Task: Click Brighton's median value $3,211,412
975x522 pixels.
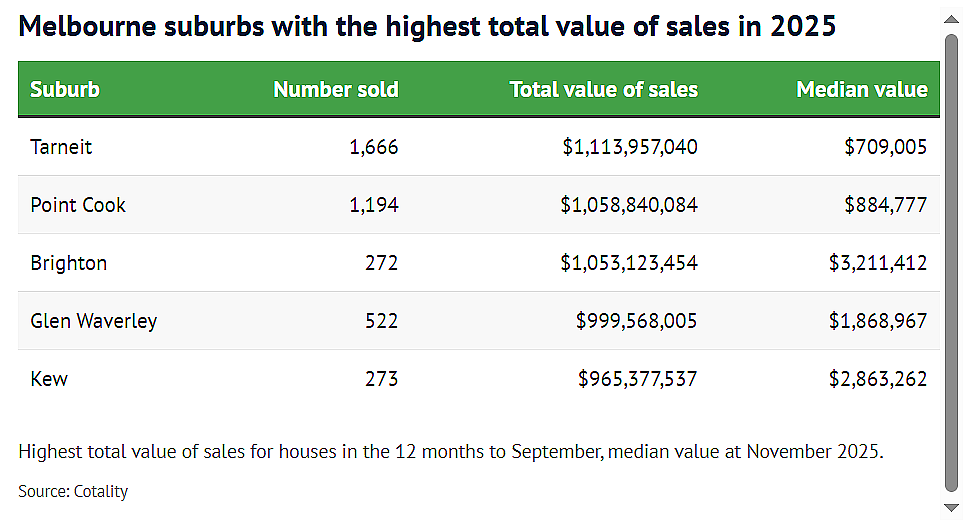Action: coord(877,263)
